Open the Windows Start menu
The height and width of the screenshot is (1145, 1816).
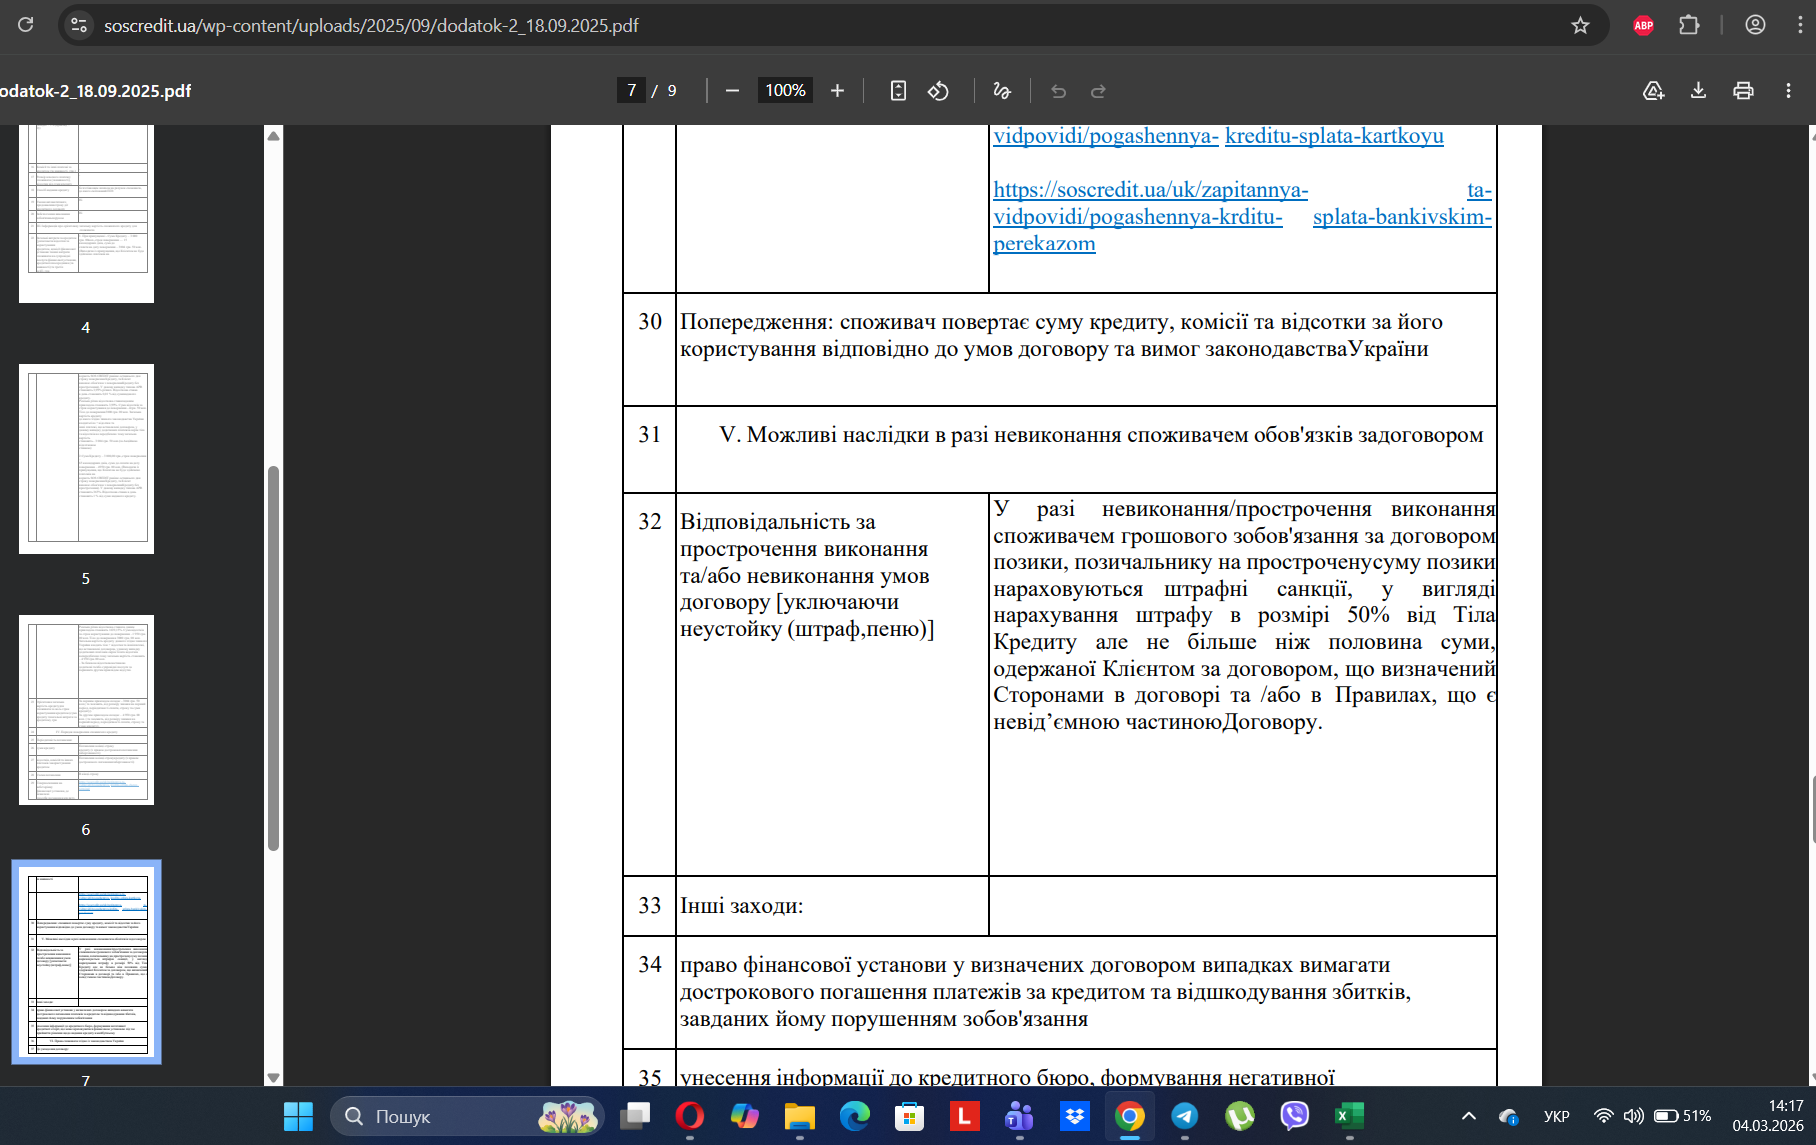298,1116
